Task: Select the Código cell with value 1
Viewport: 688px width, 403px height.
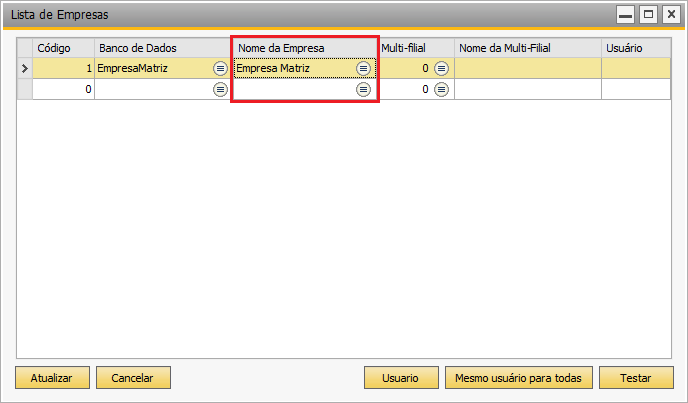Action: click(x=64, y=68)
